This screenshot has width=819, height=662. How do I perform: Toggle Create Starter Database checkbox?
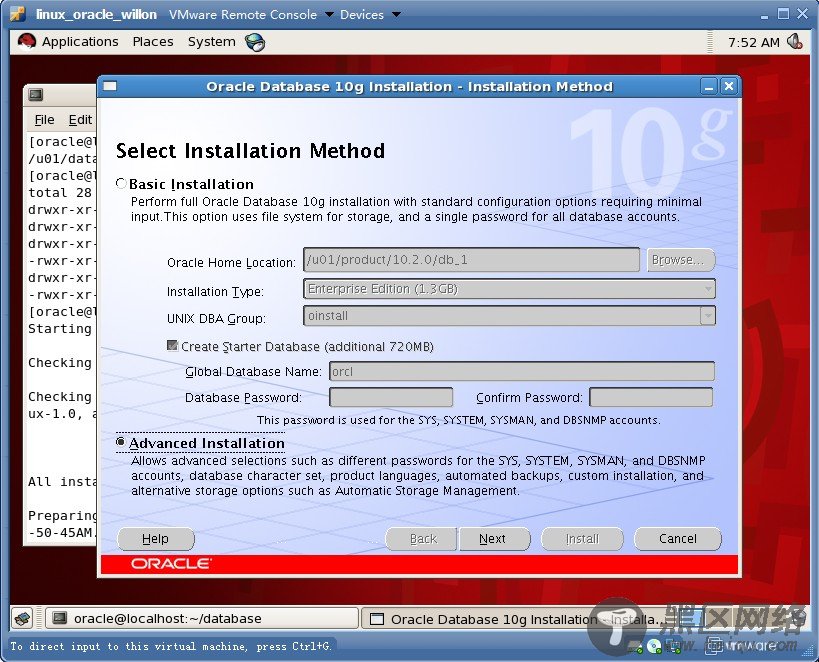click(172, 345)
